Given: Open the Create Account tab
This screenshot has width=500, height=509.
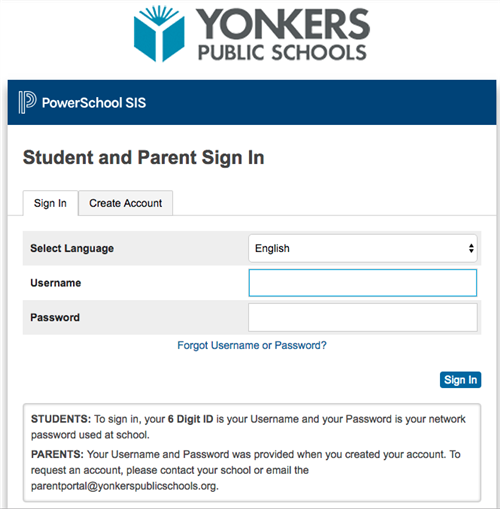Looking at the screenshot, I should (126, 203).
